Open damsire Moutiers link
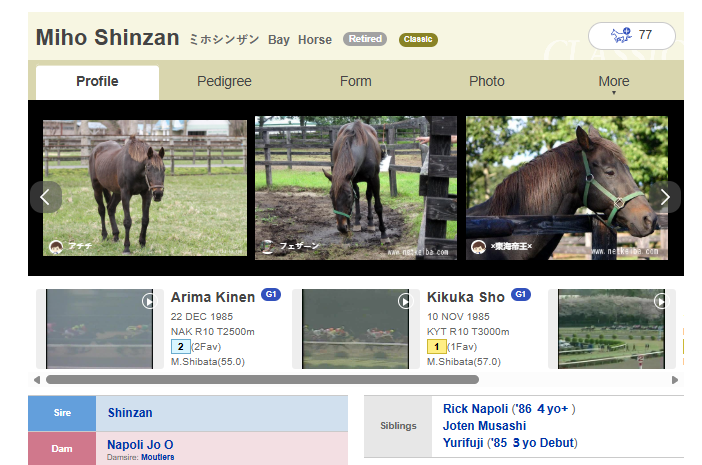 (158, 457)
